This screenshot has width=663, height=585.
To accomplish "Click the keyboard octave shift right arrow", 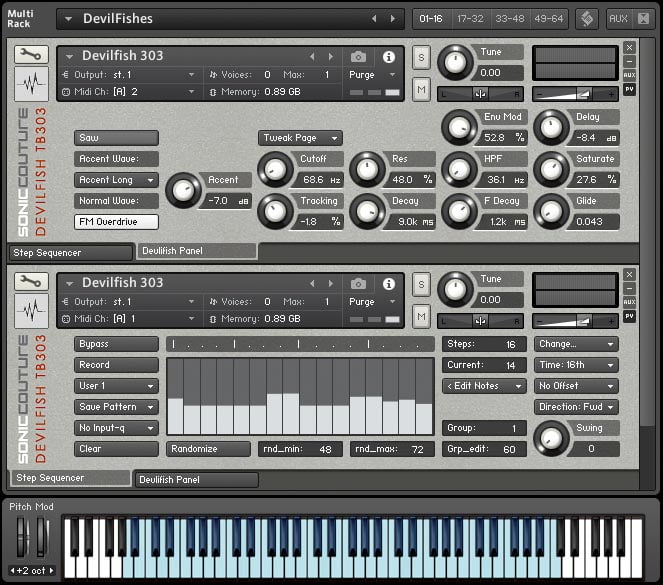I will (x=51, y=571).
